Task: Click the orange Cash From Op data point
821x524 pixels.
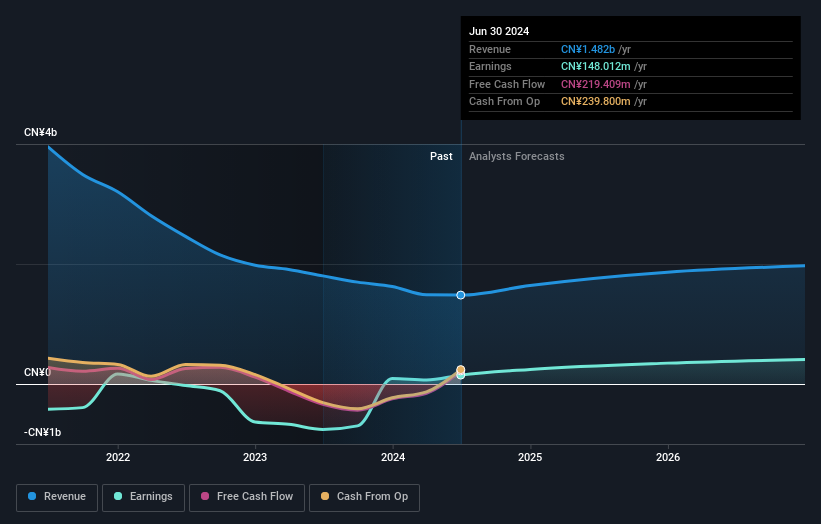Action: point(461,370)
